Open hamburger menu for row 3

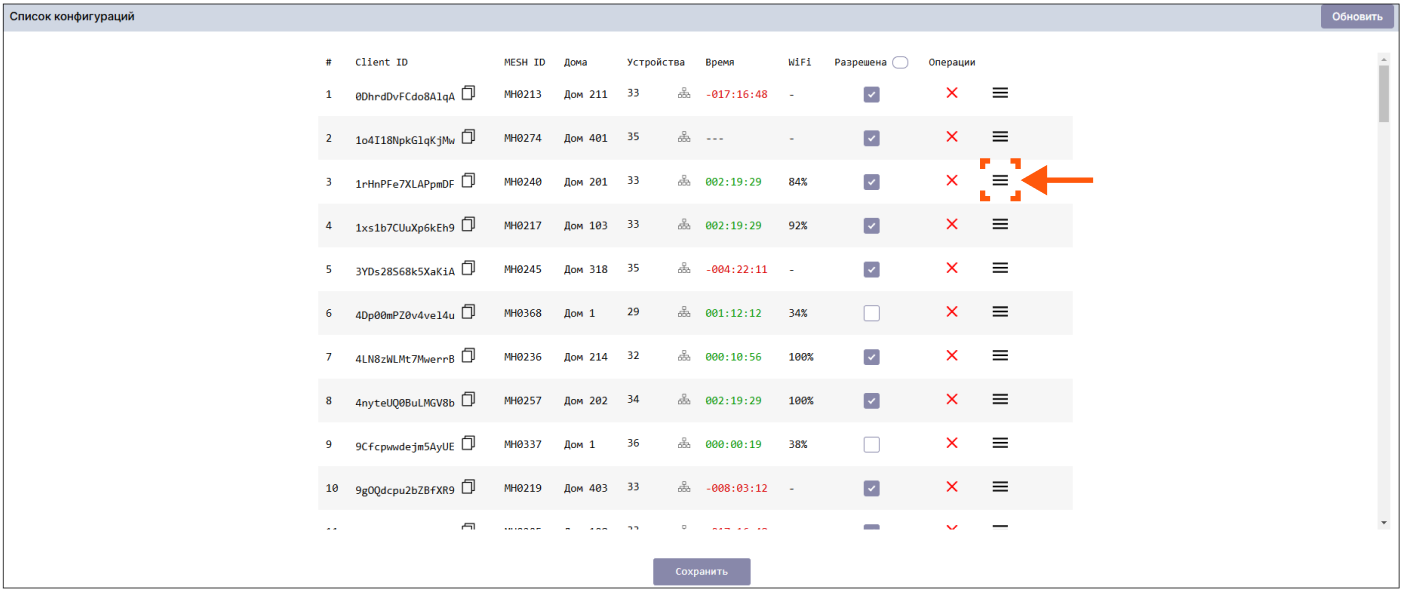(x=1000, y=180)
